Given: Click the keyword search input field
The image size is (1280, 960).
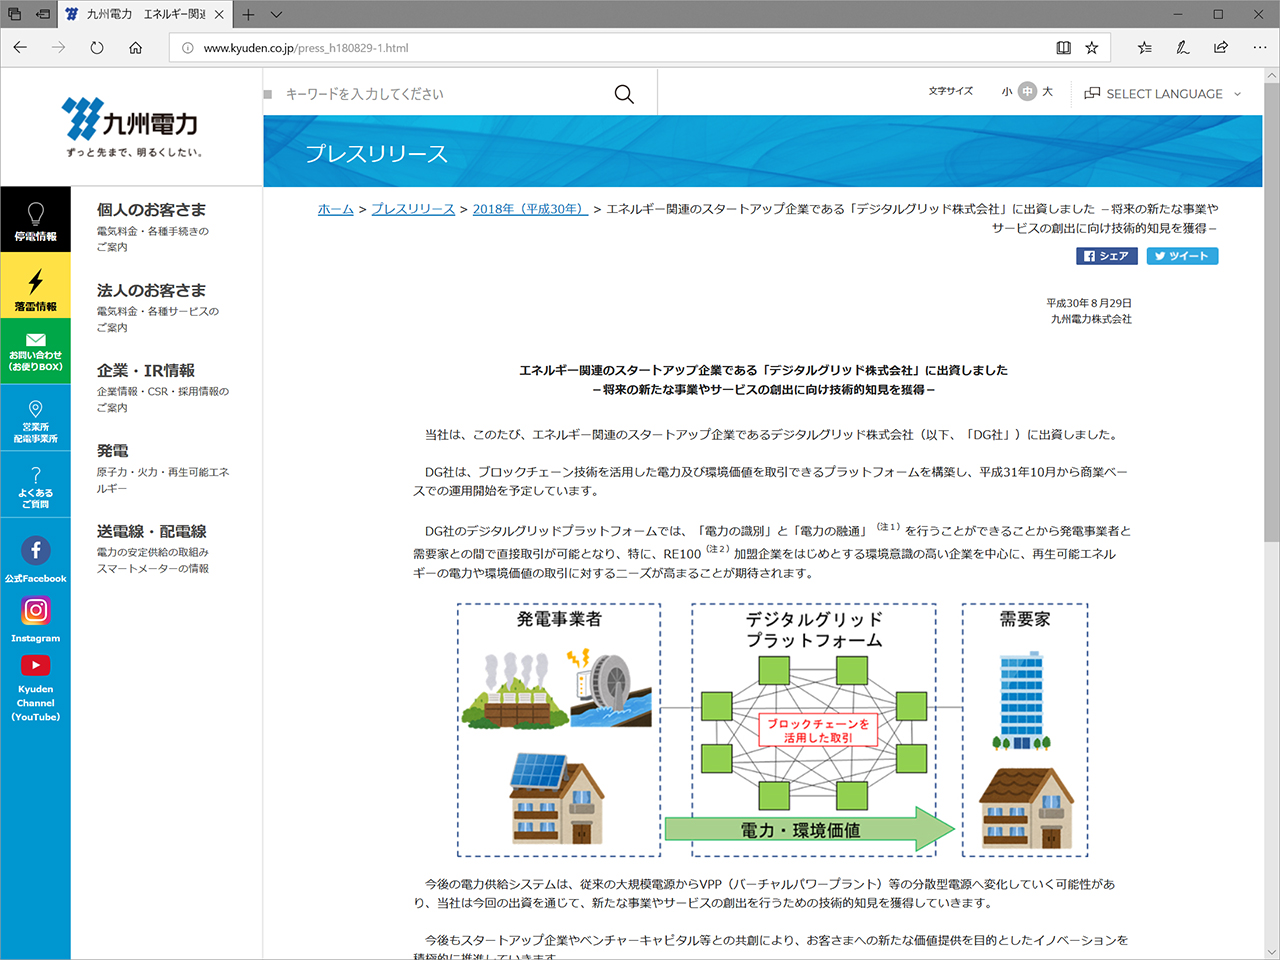Looking at the screenshot, I should pos(430,93).
